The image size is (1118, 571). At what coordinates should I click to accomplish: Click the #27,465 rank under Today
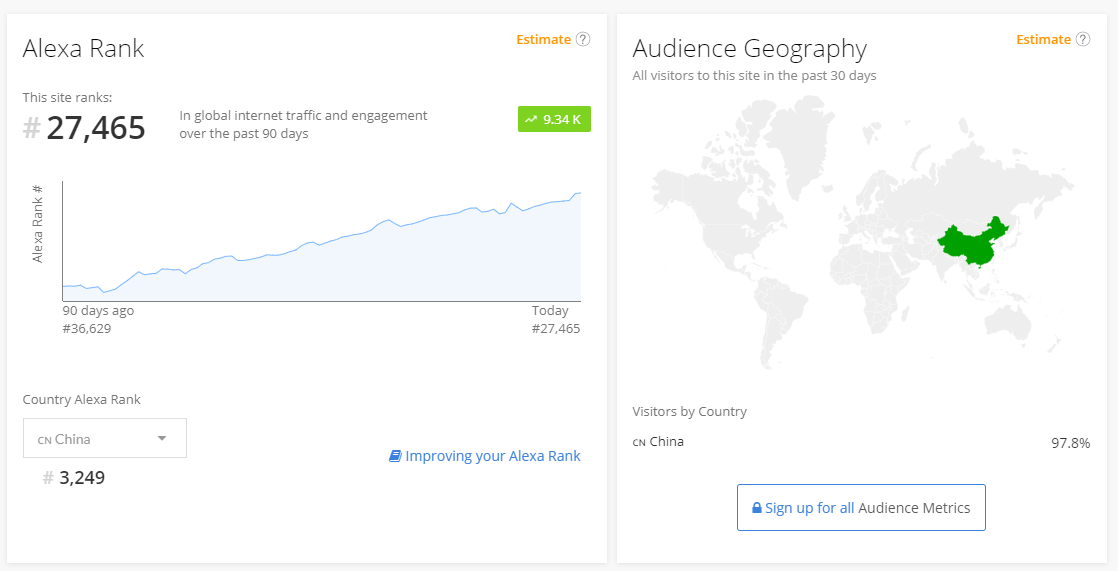[556, 329]
